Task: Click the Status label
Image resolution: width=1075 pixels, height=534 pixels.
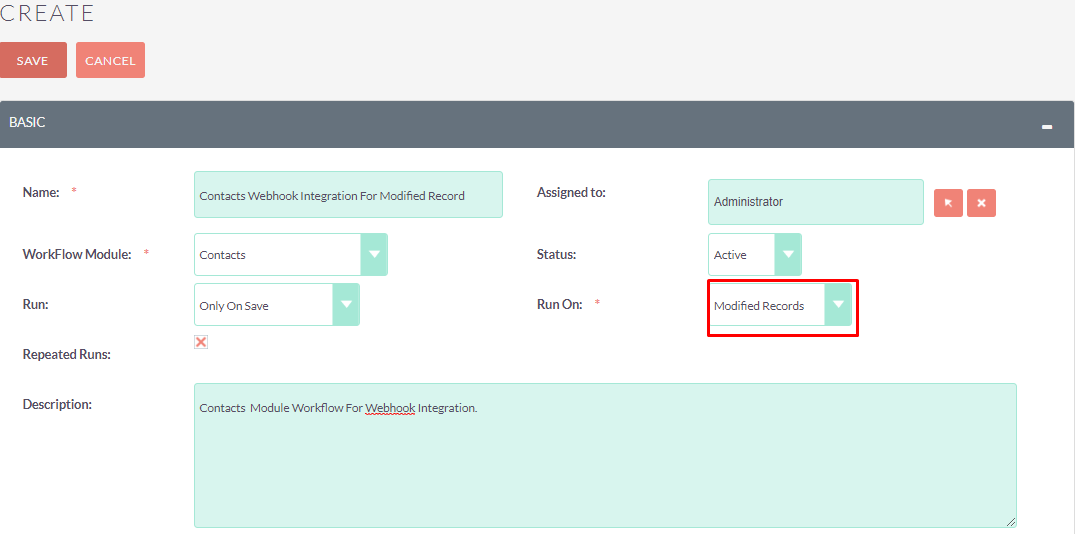Action: 556,254
